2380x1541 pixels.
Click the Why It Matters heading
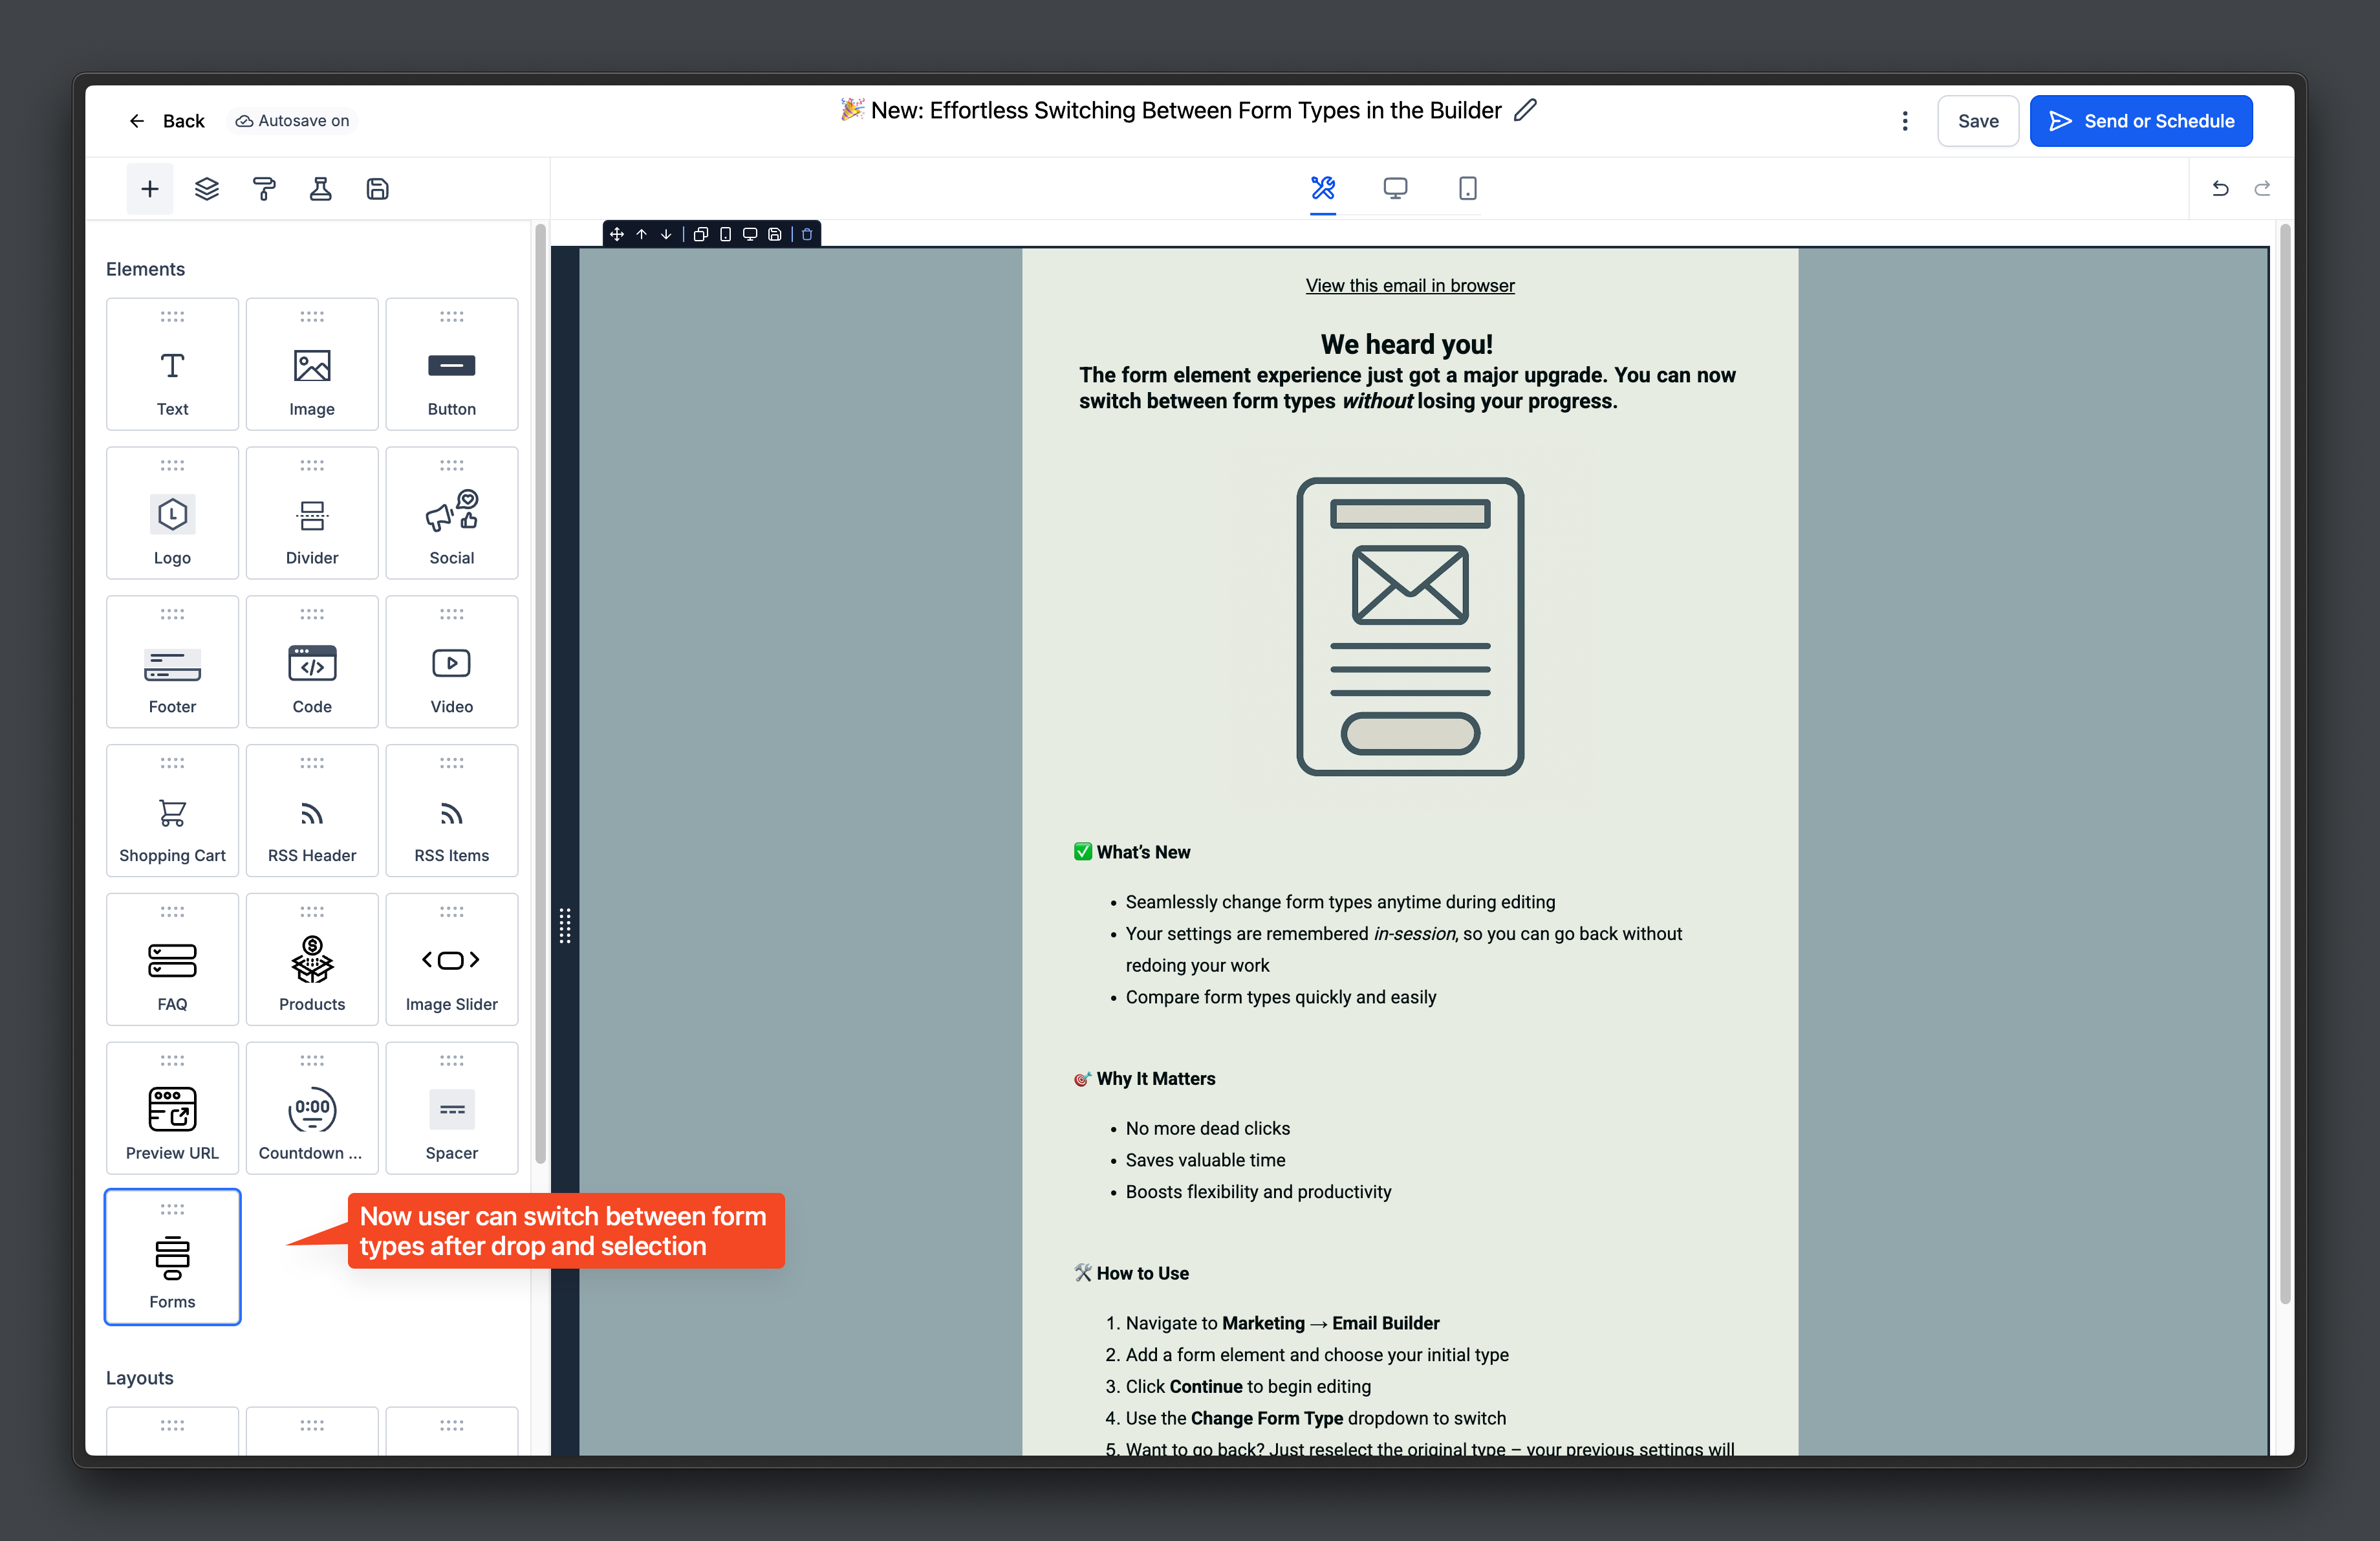point(1156,1079)
